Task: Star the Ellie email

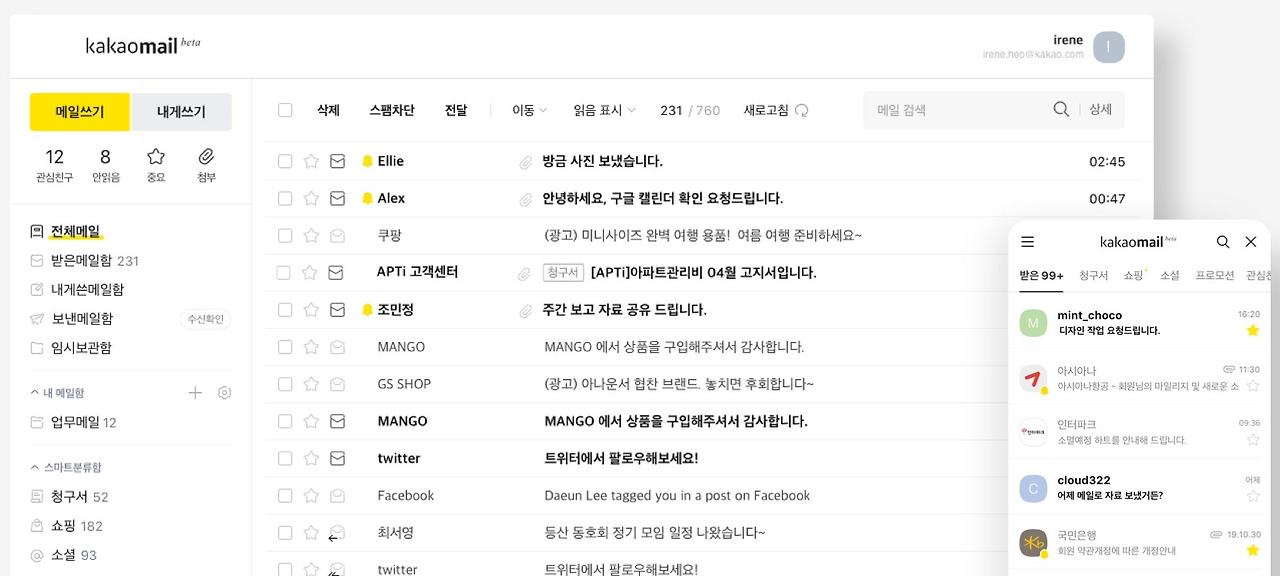Action: (311, 161)
